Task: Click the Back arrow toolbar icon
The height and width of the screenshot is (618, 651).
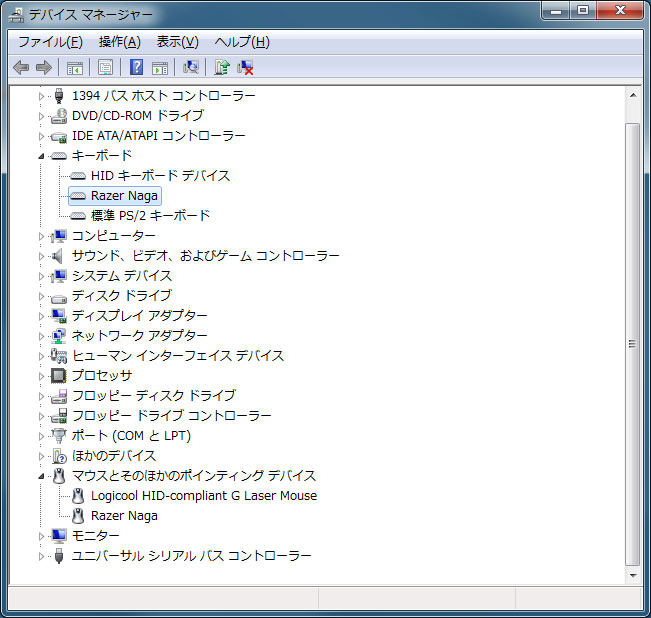Action: [21, 67]
